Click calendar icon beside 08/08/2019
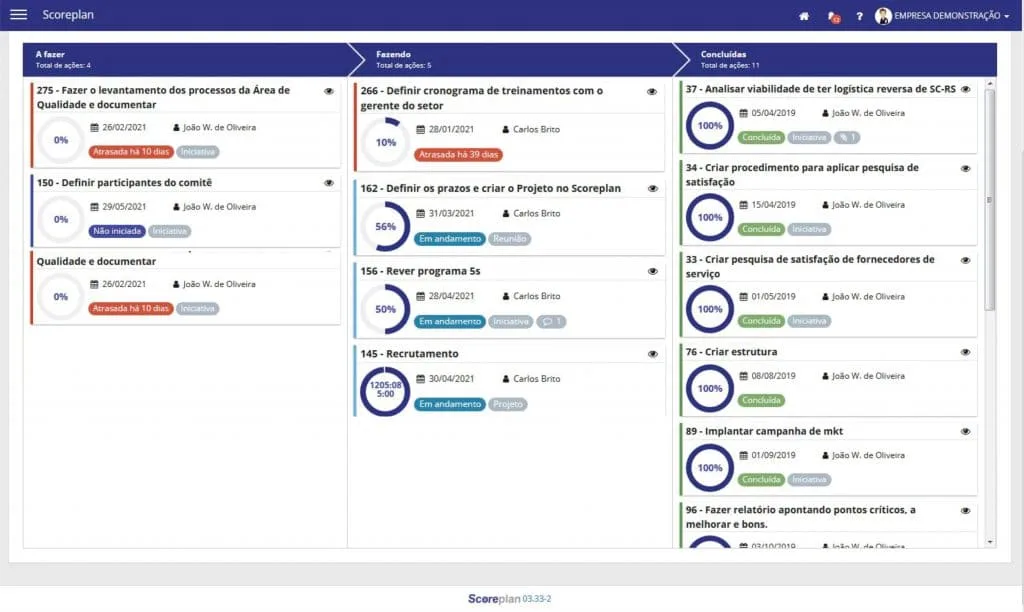The image size is (1024, 612). click(743, 376)
